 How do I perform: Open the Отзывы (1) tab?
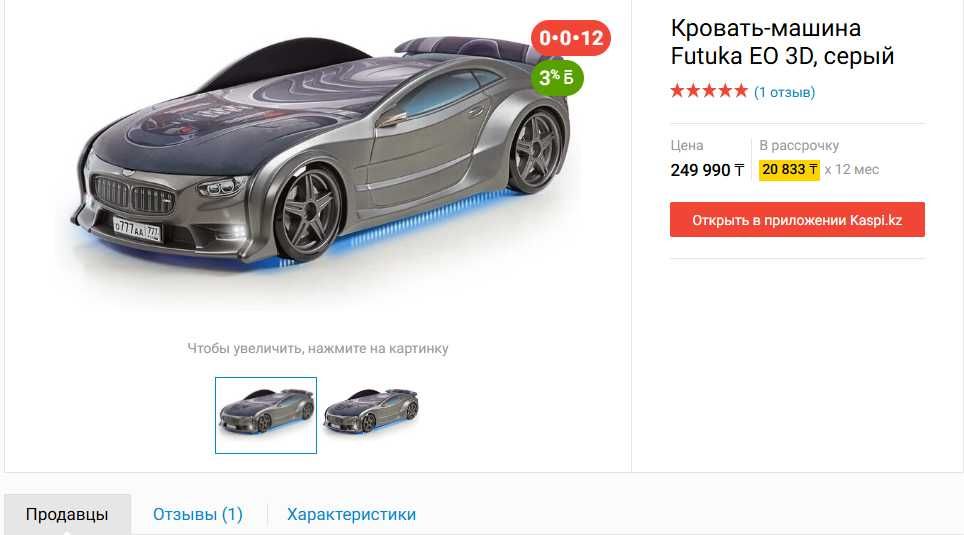(x=198, y=514)
